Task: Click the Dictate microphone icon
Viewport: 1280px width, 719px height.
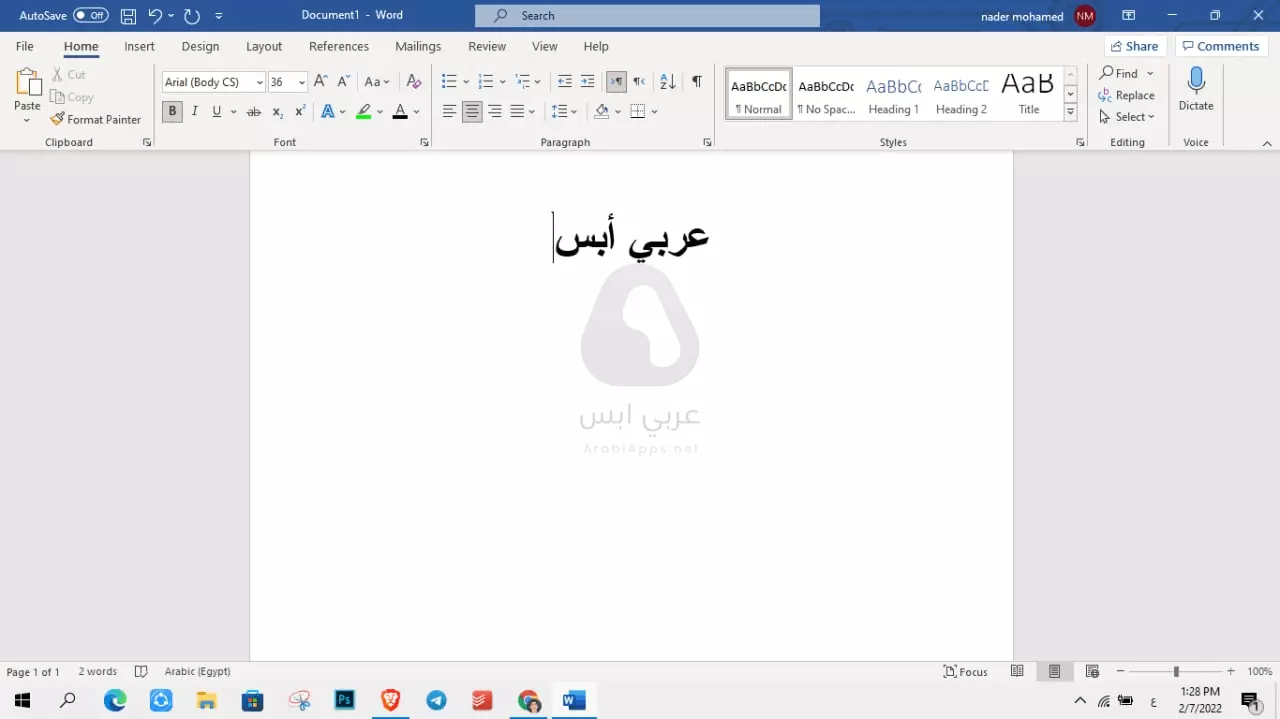Action: pyautogui.click(x=1196, y=90)
